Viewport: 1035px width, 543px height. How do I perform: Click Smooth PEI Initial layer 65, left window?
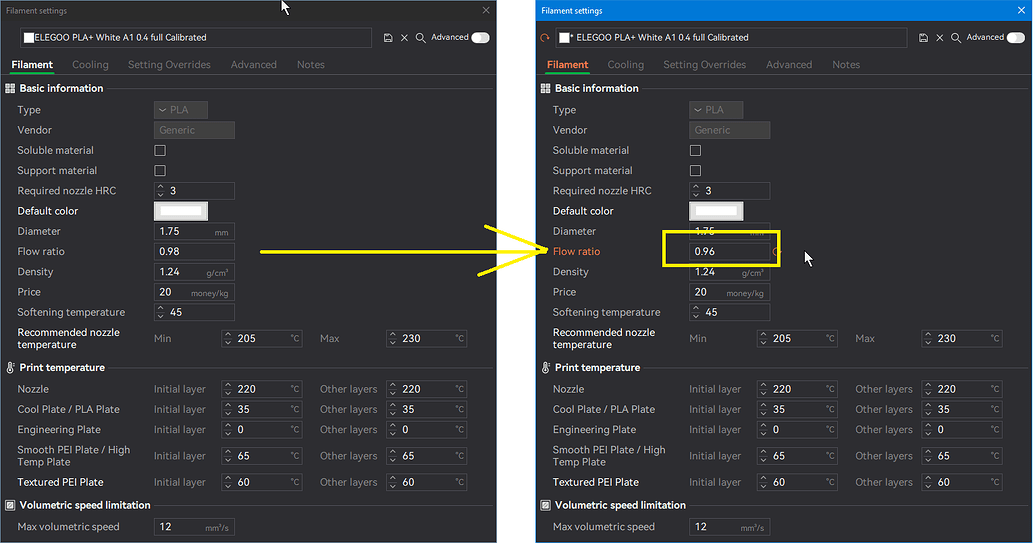pos(261,456)
